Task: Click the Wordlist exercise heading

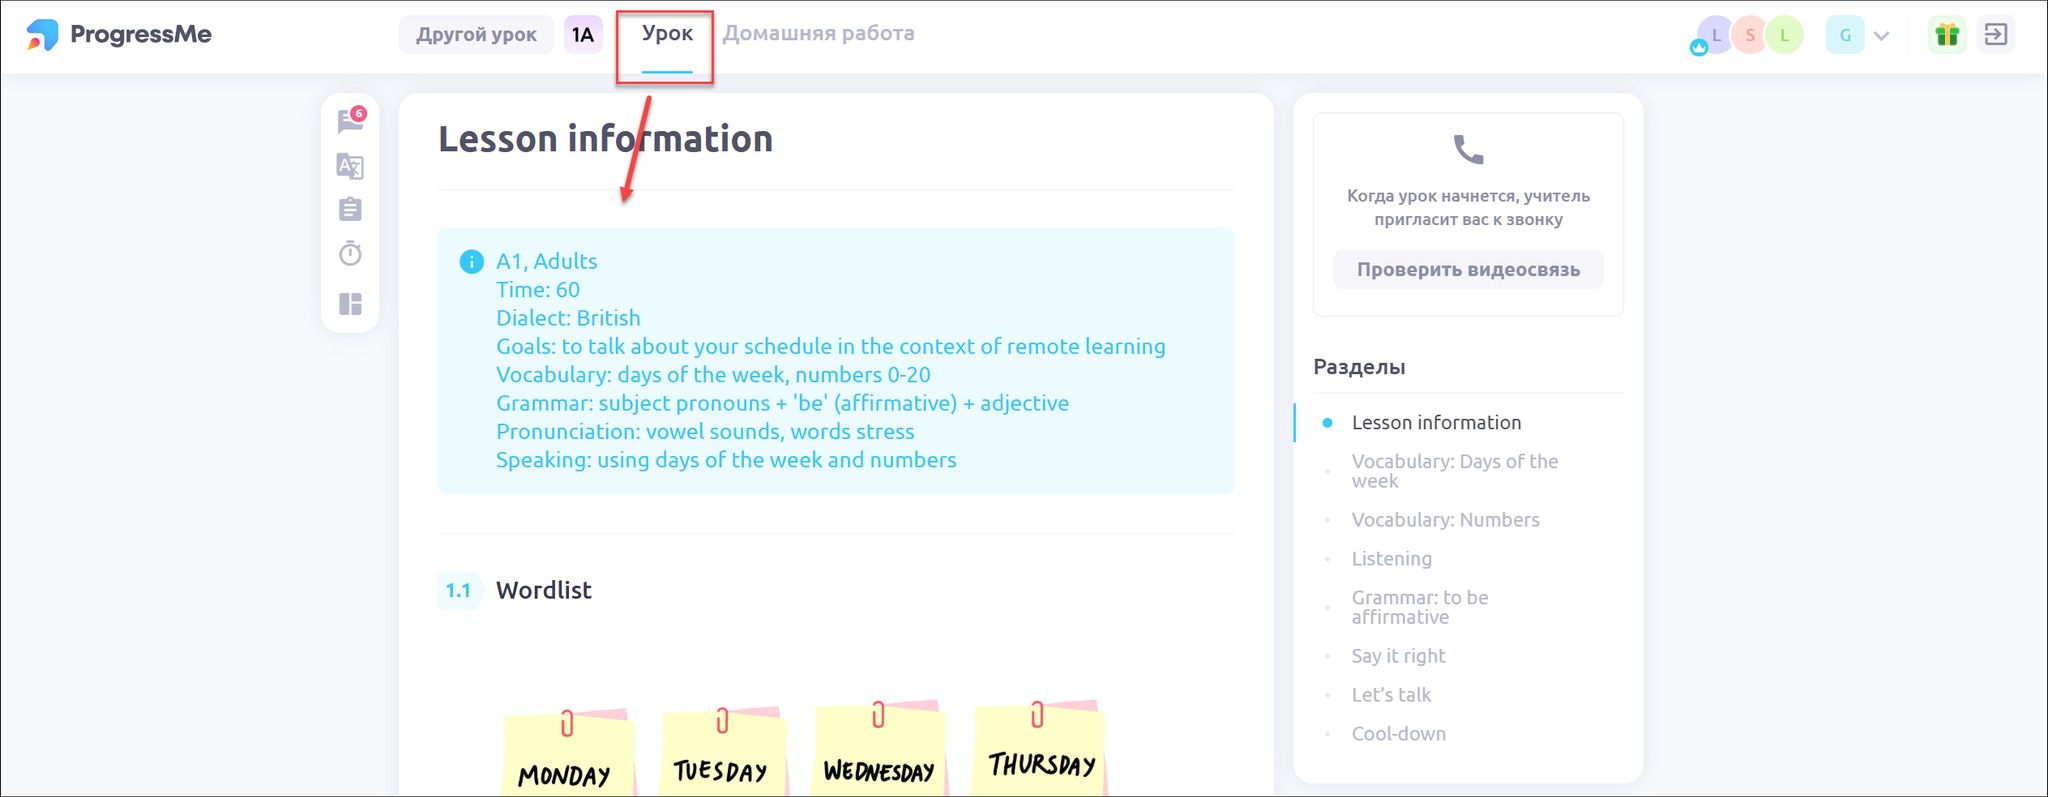Action: click(544, 590)
